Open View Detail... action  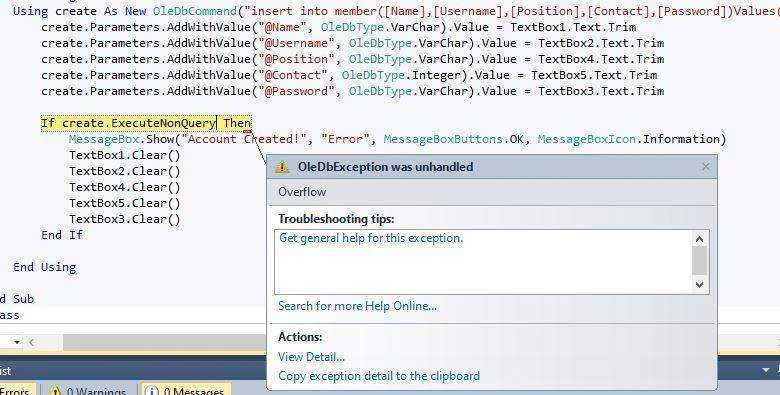coord(311,357)
